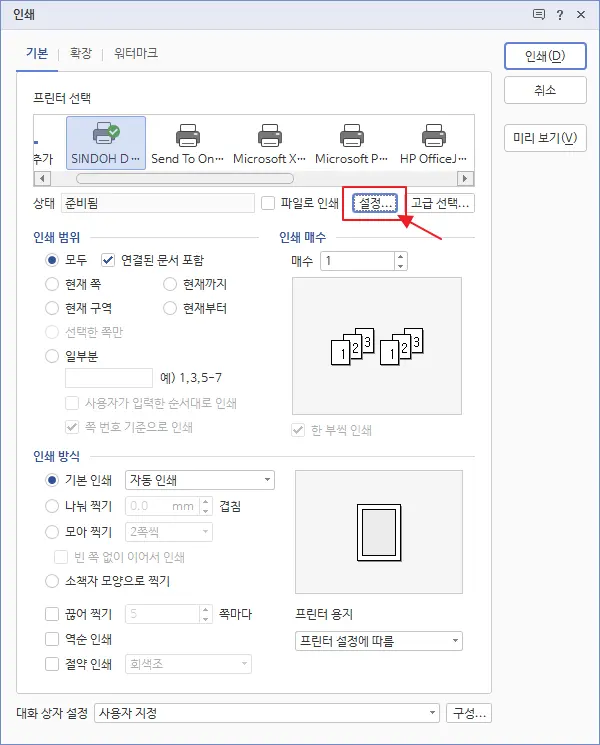This screenshot has height=745, width=600.
Task: Click the 취소 button
Action: point(545,90)
